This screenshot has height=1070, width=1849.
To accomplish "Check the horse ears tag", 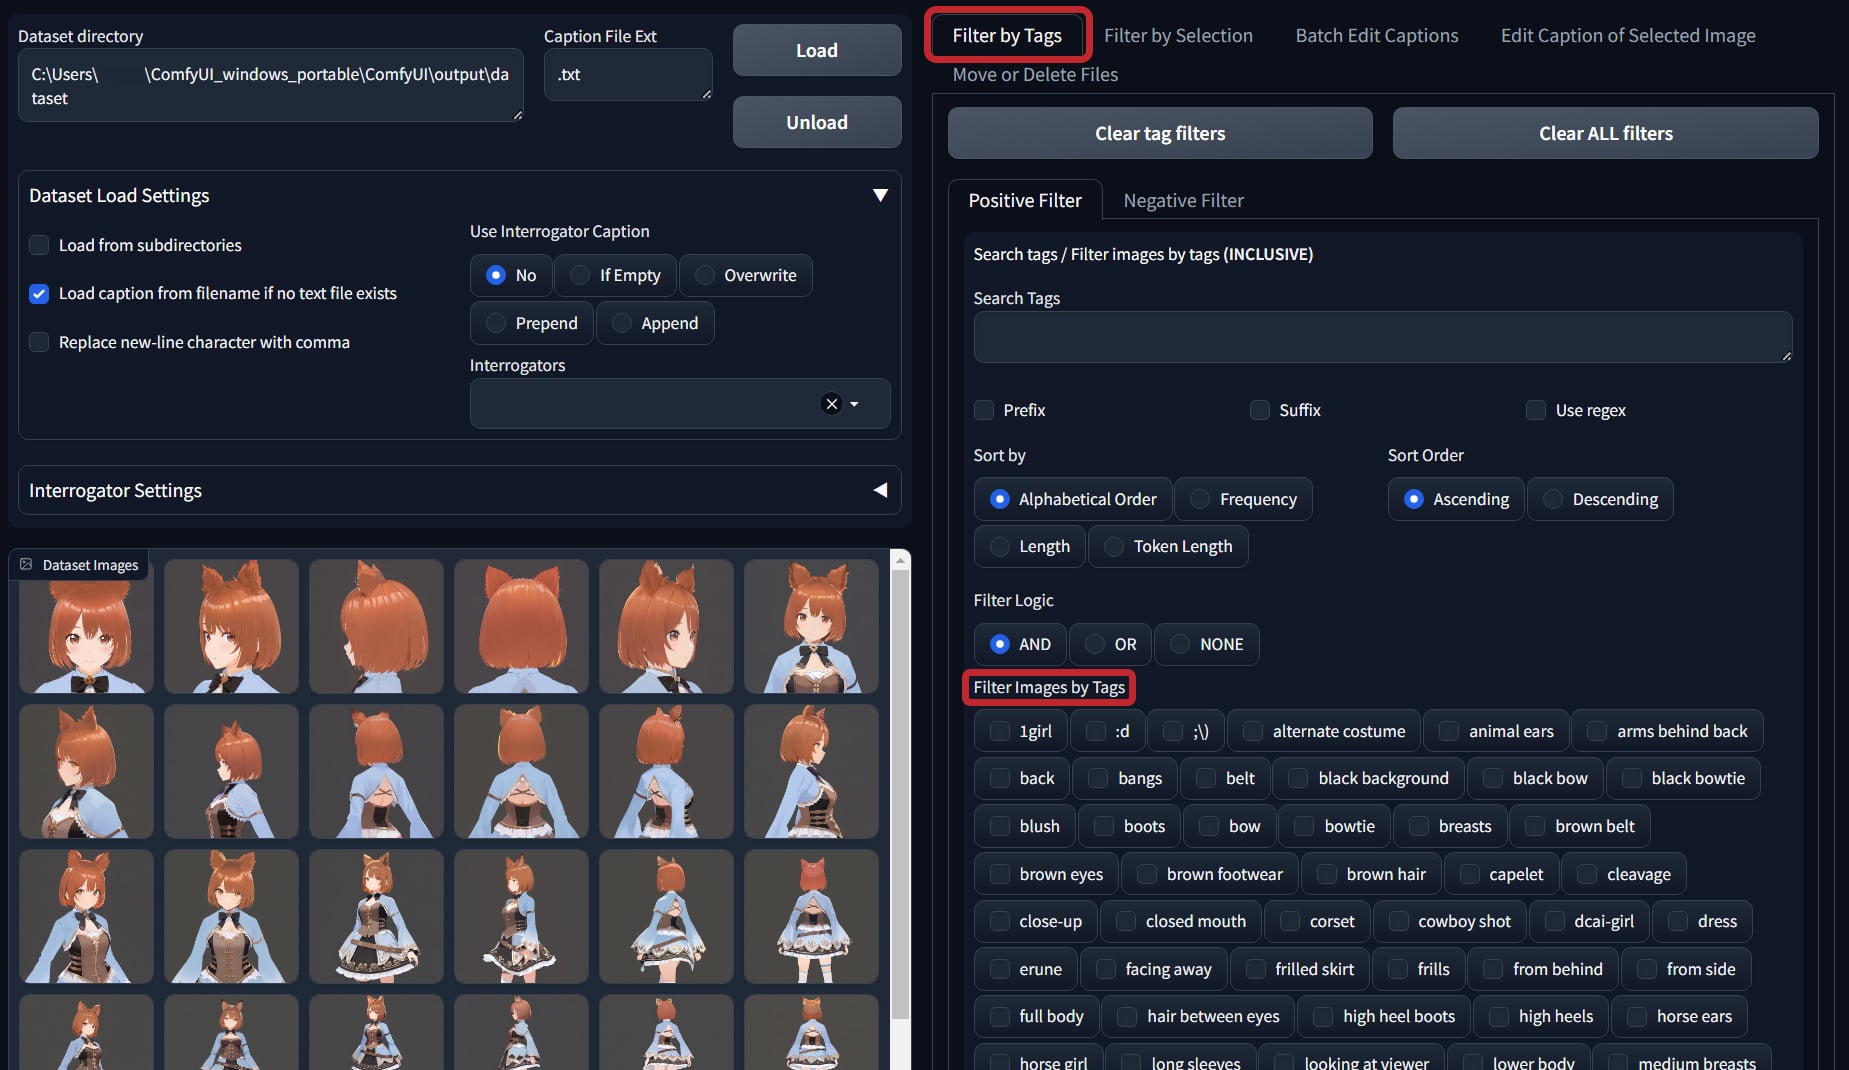I will point(1636,1016).
